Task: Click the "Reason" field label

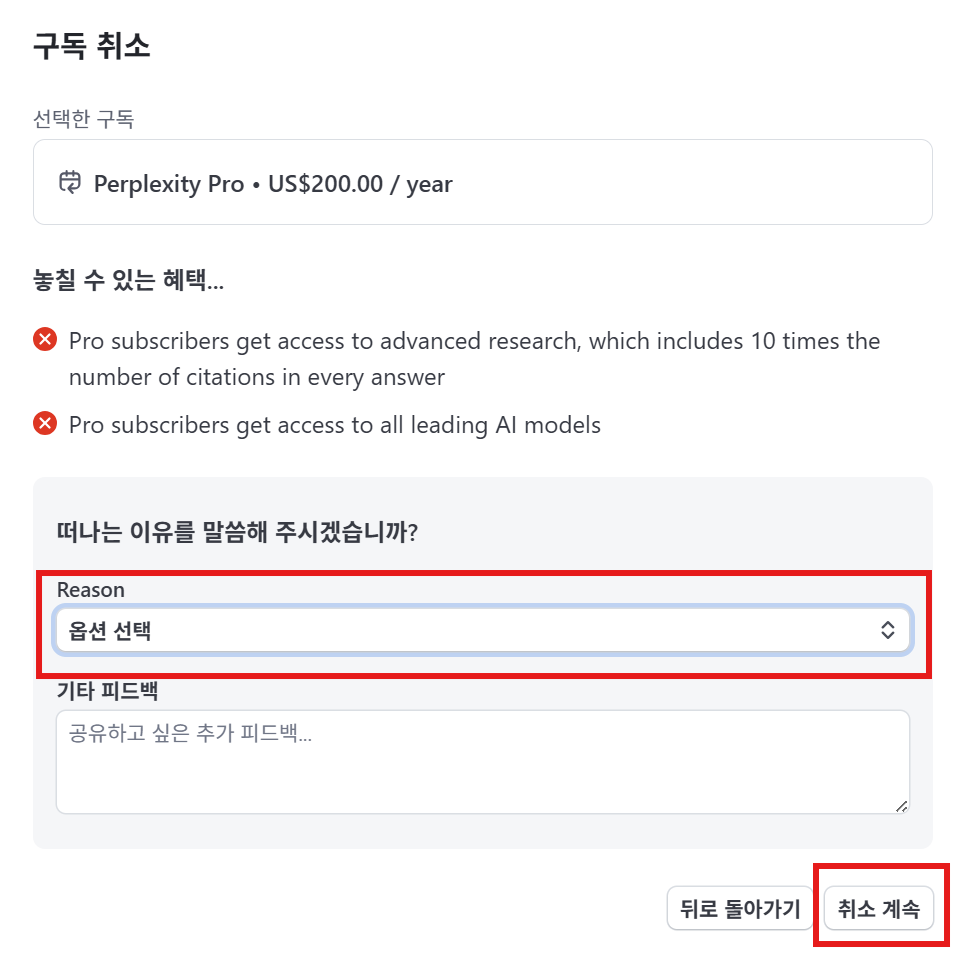Action: (91, 590)
